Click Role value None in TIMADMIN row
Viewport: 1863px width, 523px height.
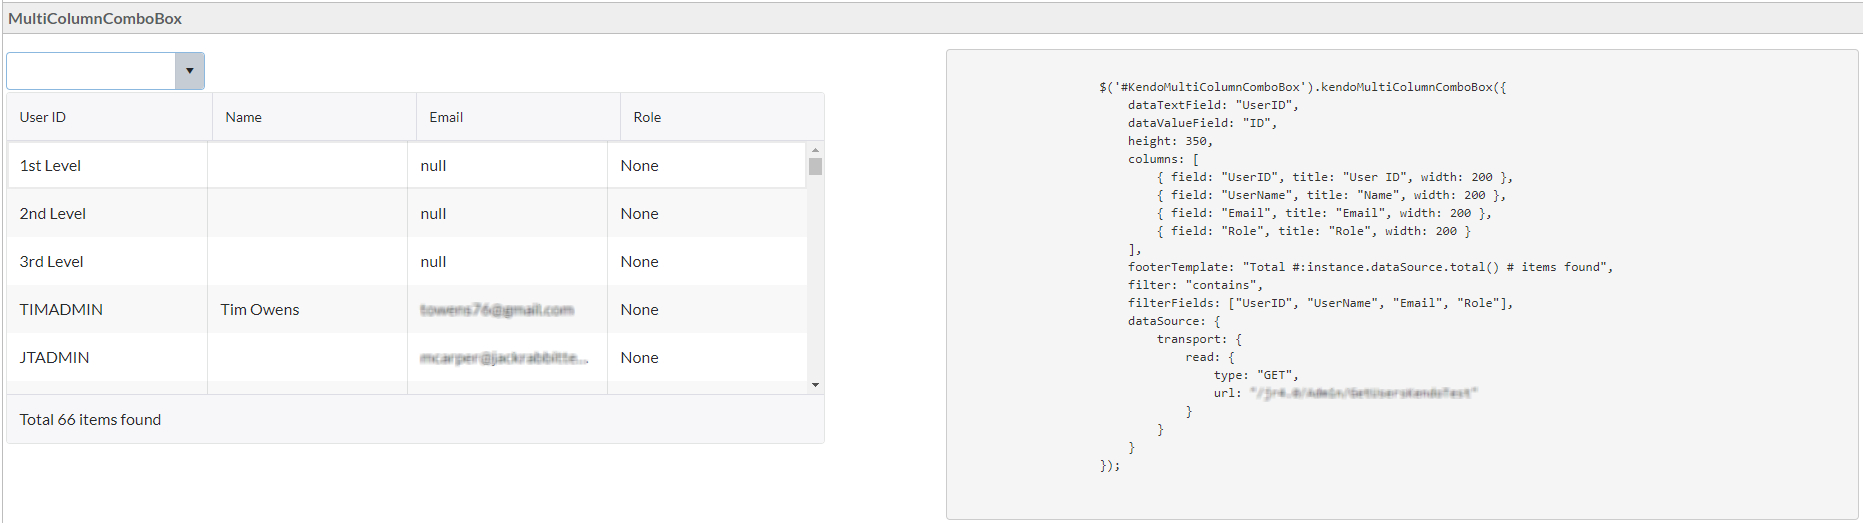click(639, 310)
